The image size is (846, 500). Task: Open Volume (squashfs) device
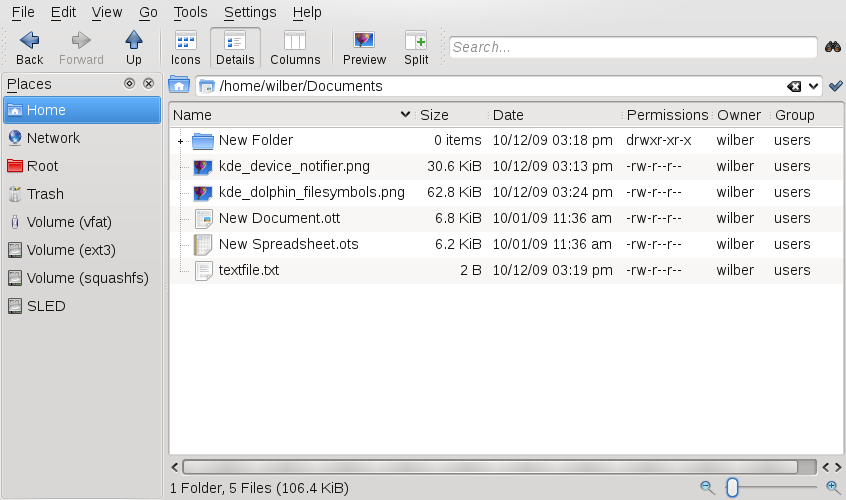[82, 278]
